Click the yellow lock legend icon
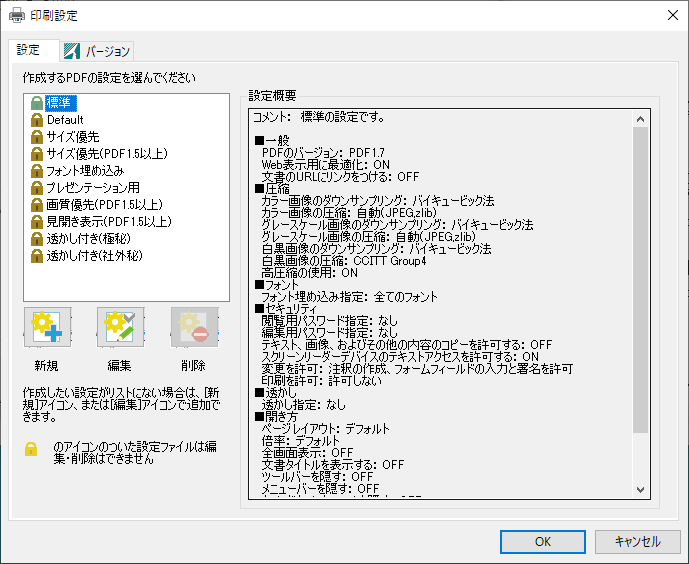Viewport: 689px width, 564px height. tap(31, 449)
